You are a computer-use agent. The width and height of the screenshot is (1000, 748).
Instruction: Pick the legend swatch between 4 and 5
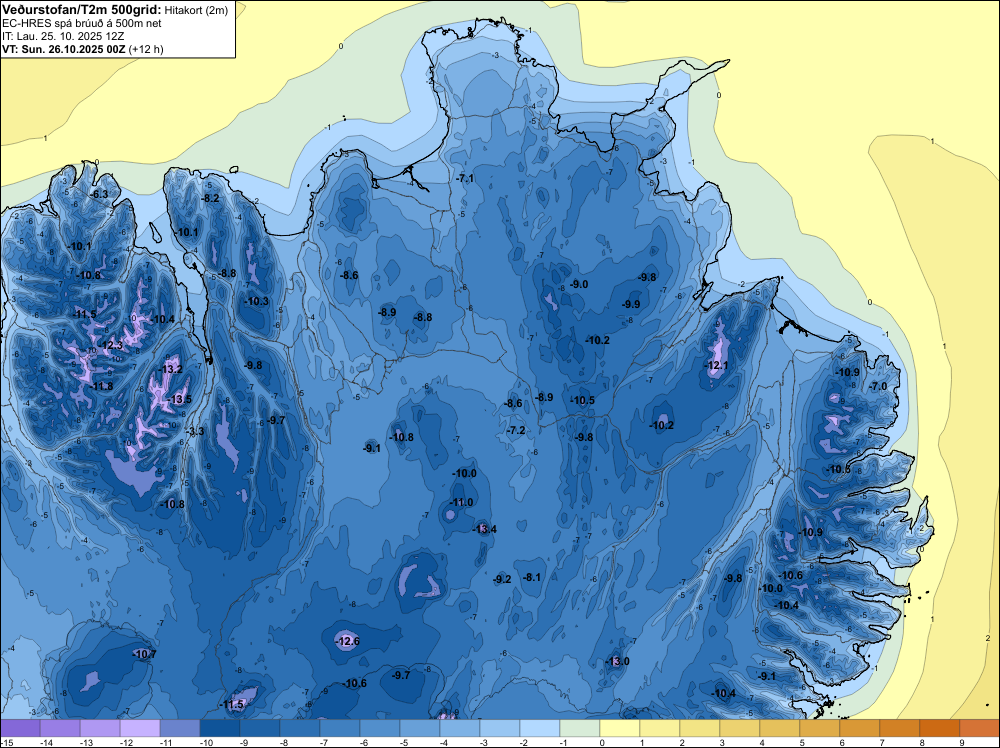(780, 728)
